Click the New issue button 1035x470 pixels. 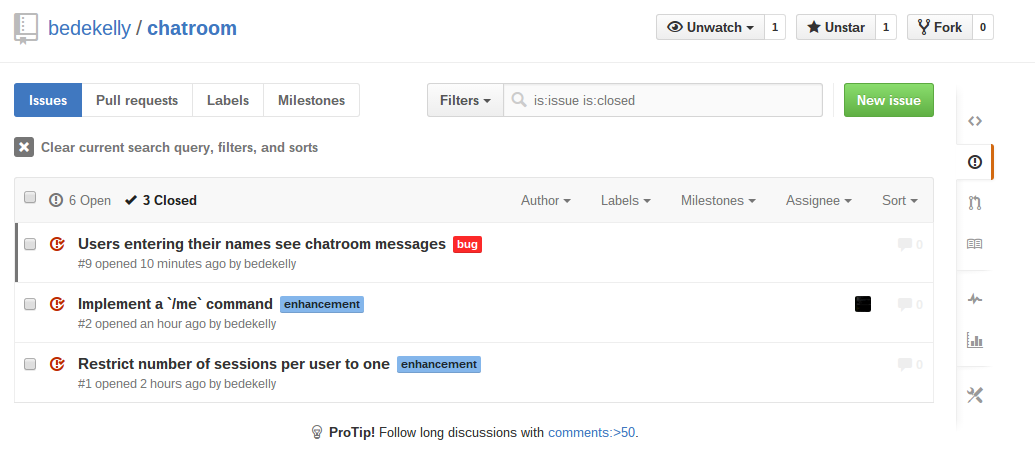click(888, 100)
